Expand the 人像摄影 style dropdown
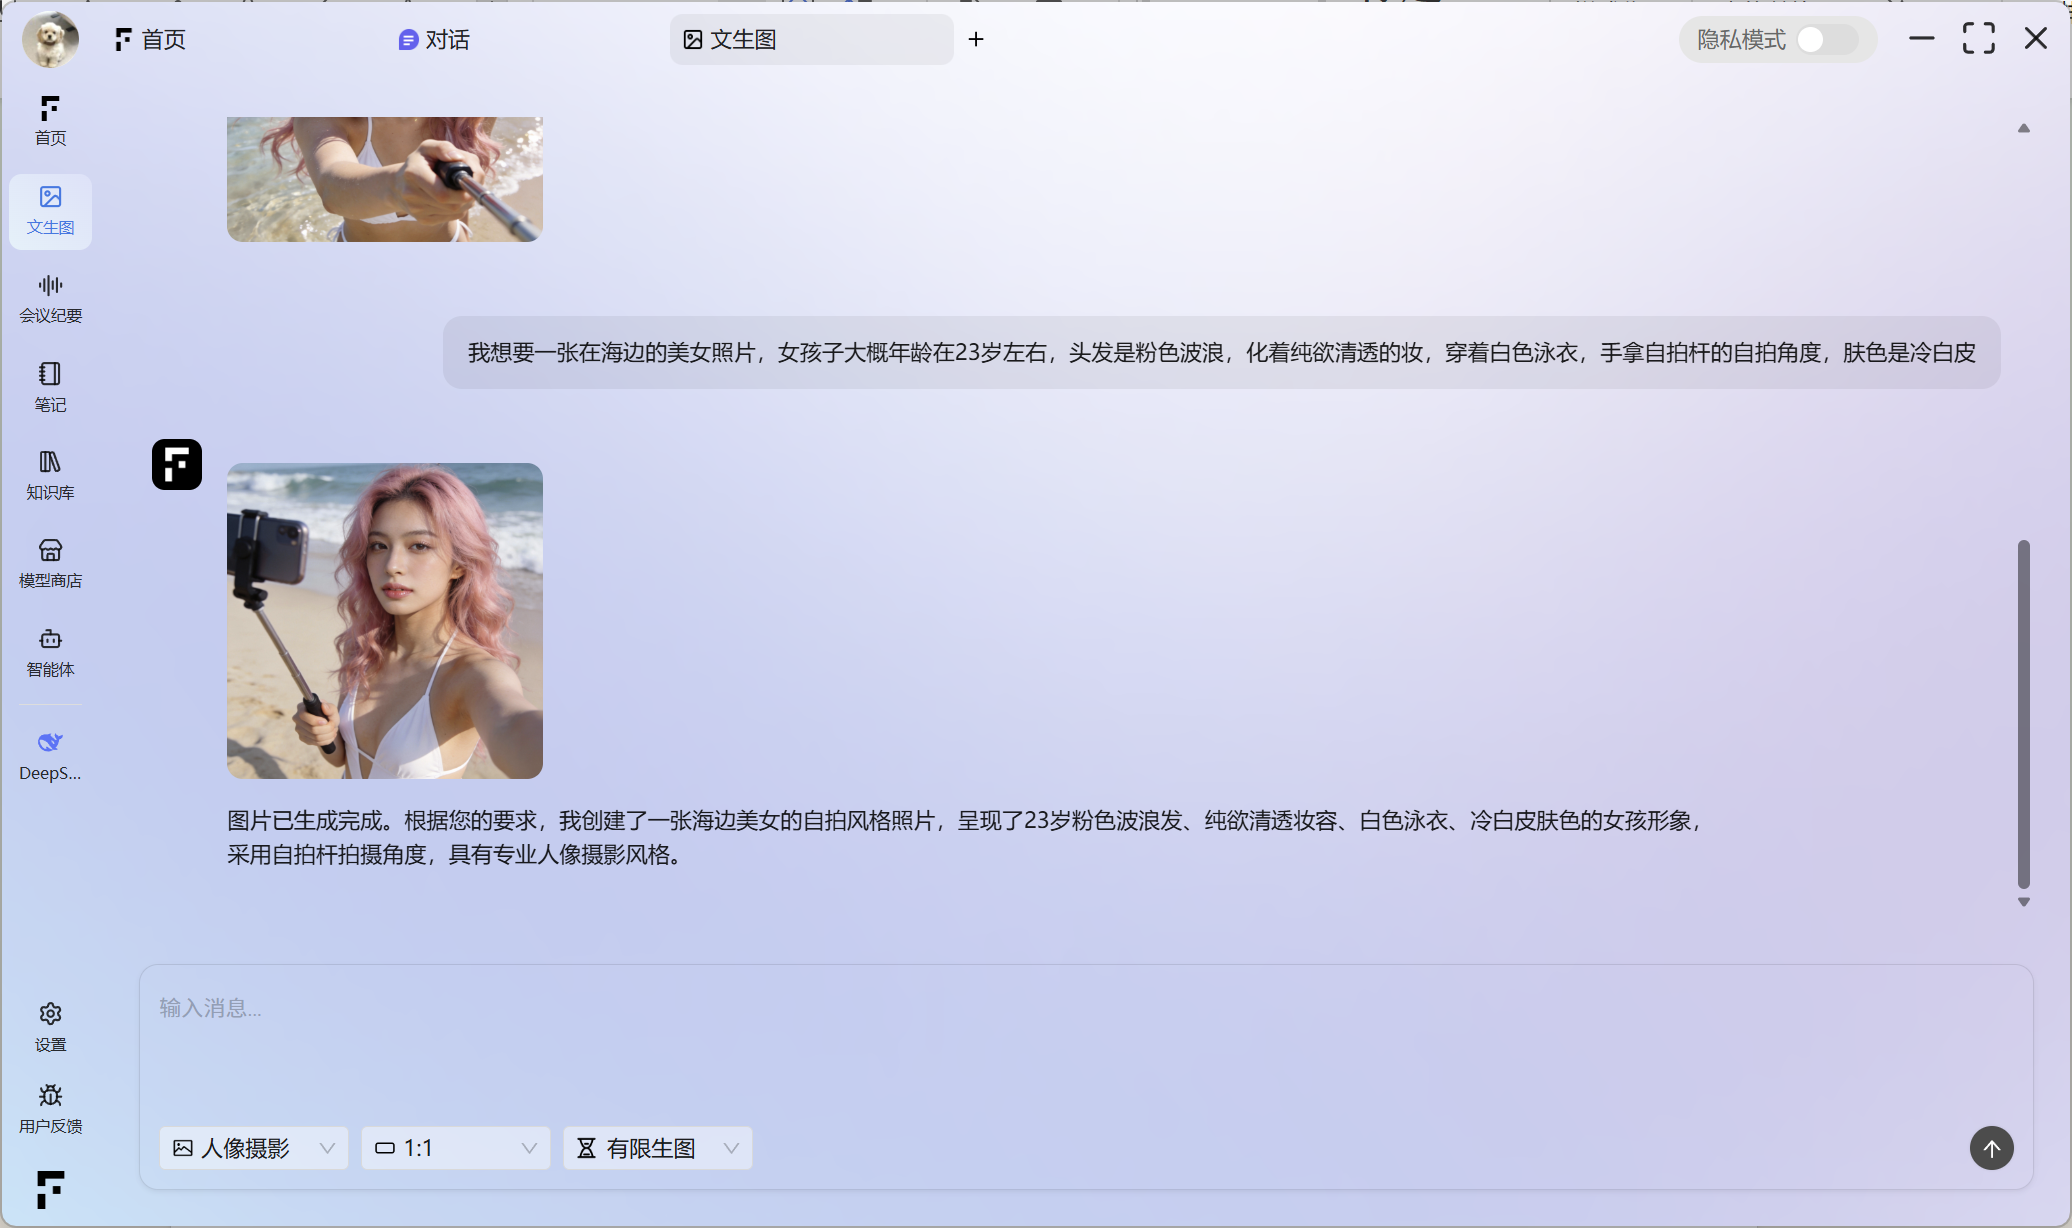This screenshot has height=1228, width=2072. tap(254, 1148)
